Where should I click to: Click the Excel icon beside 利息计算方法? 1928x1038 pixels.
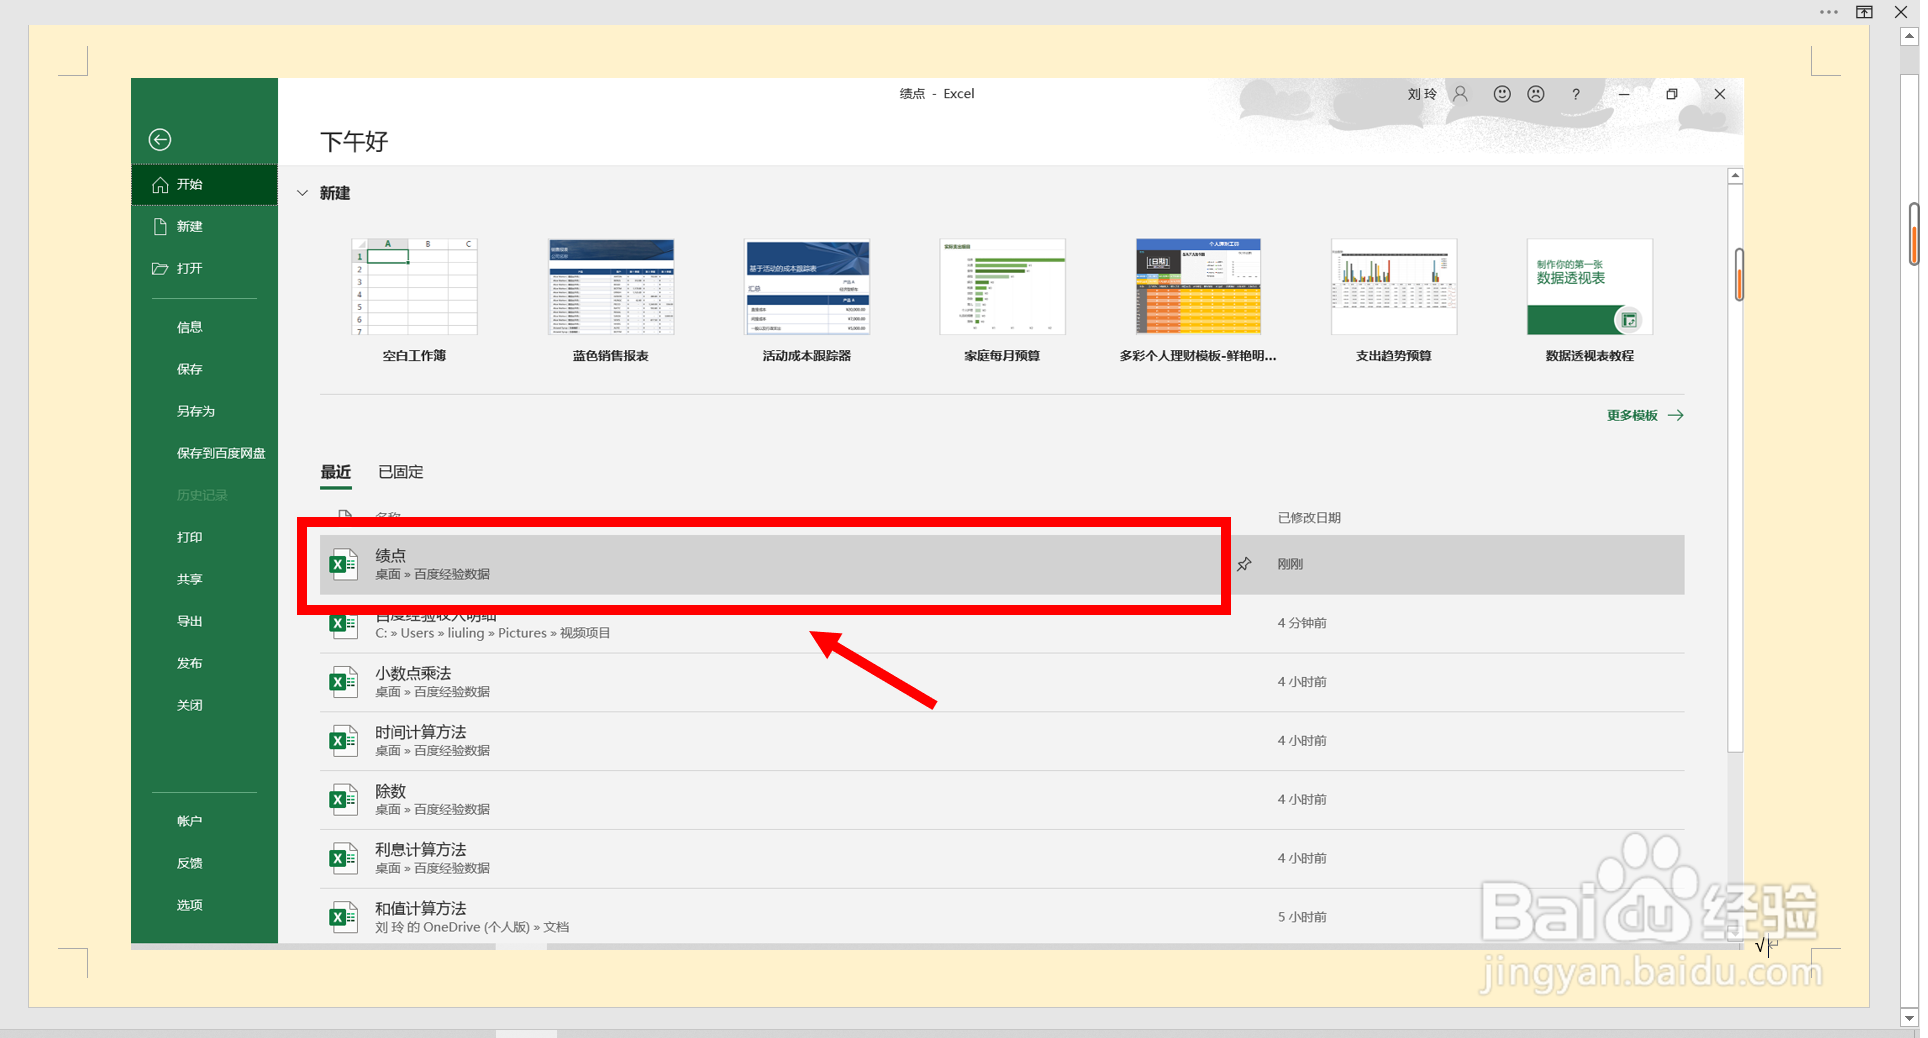click(344, 859)
